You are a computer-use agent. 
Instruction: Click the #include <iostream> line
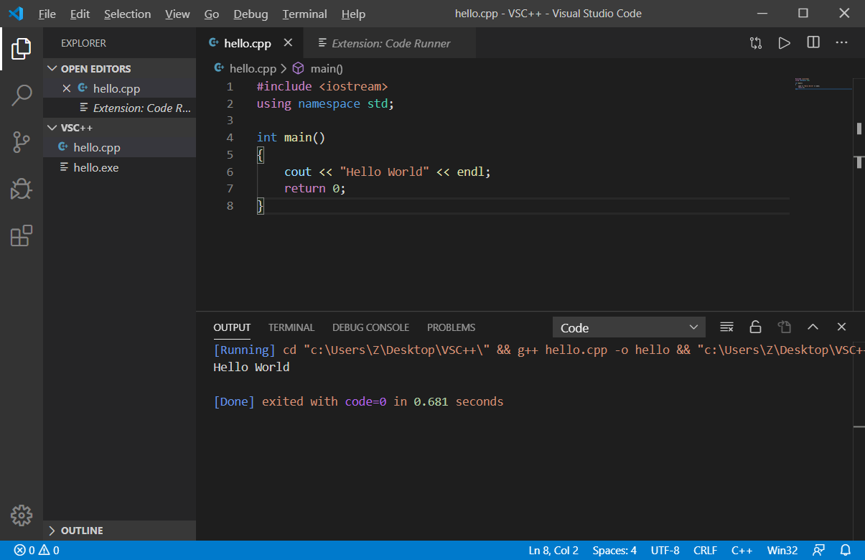pyautogui.click(x=322, y=87)
